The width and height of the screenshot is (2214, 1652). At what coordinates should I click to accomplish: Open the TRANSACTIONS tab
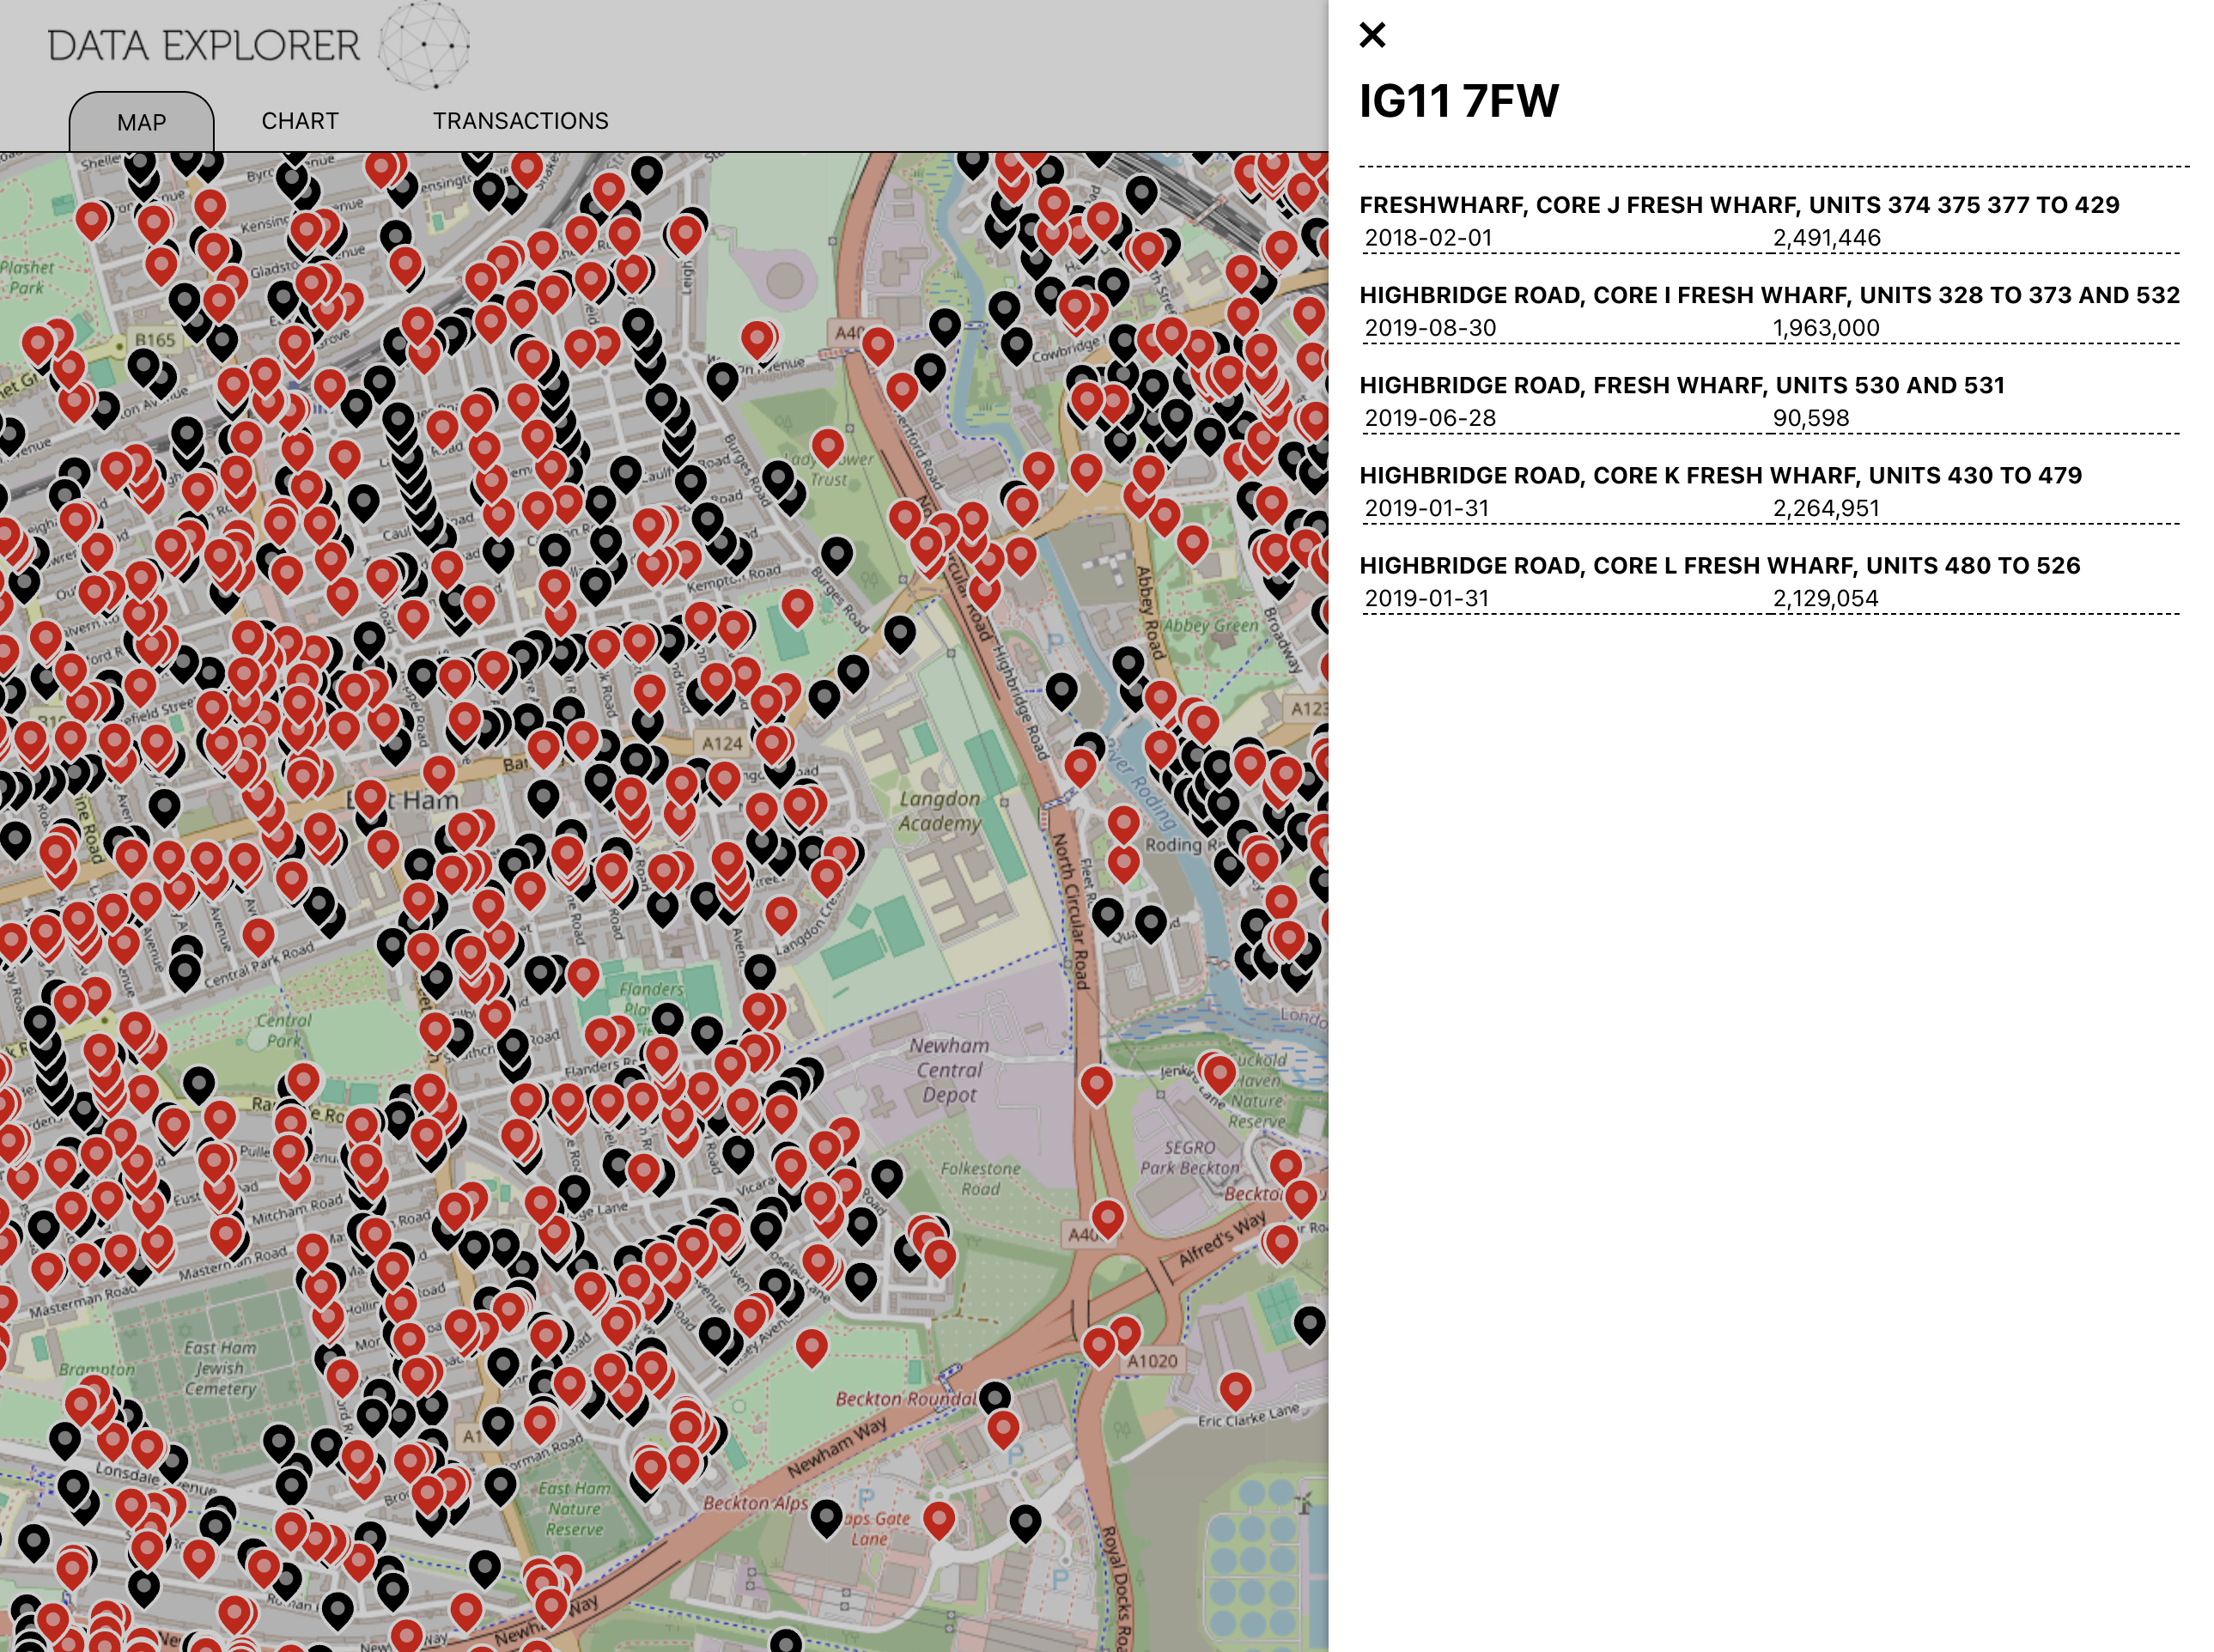[520, 121]
